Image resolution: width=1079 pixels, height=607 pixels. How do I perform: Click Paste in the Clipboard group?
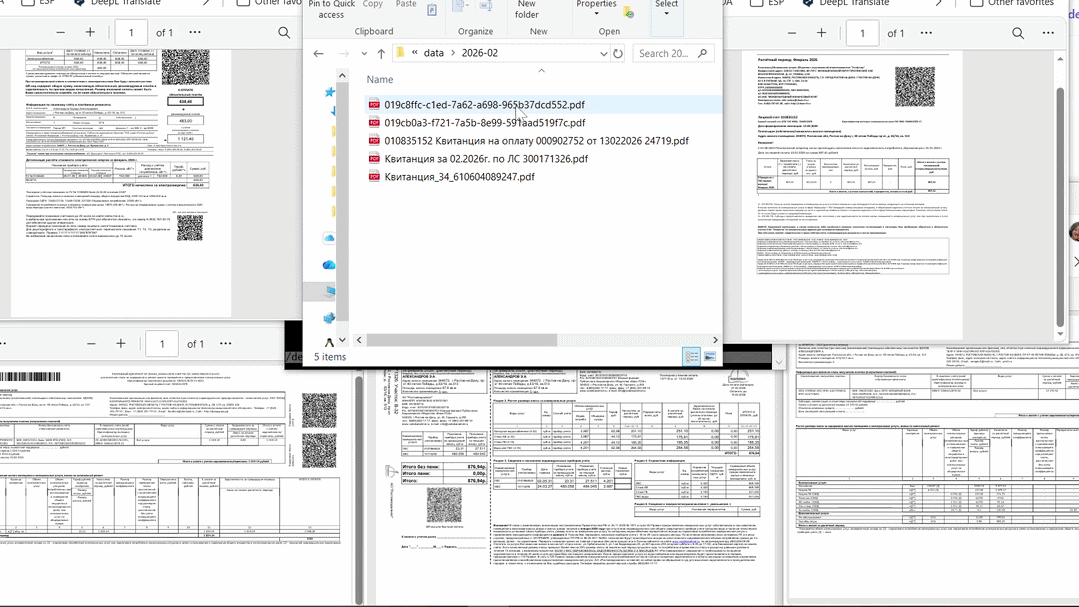tap(406, 4)
